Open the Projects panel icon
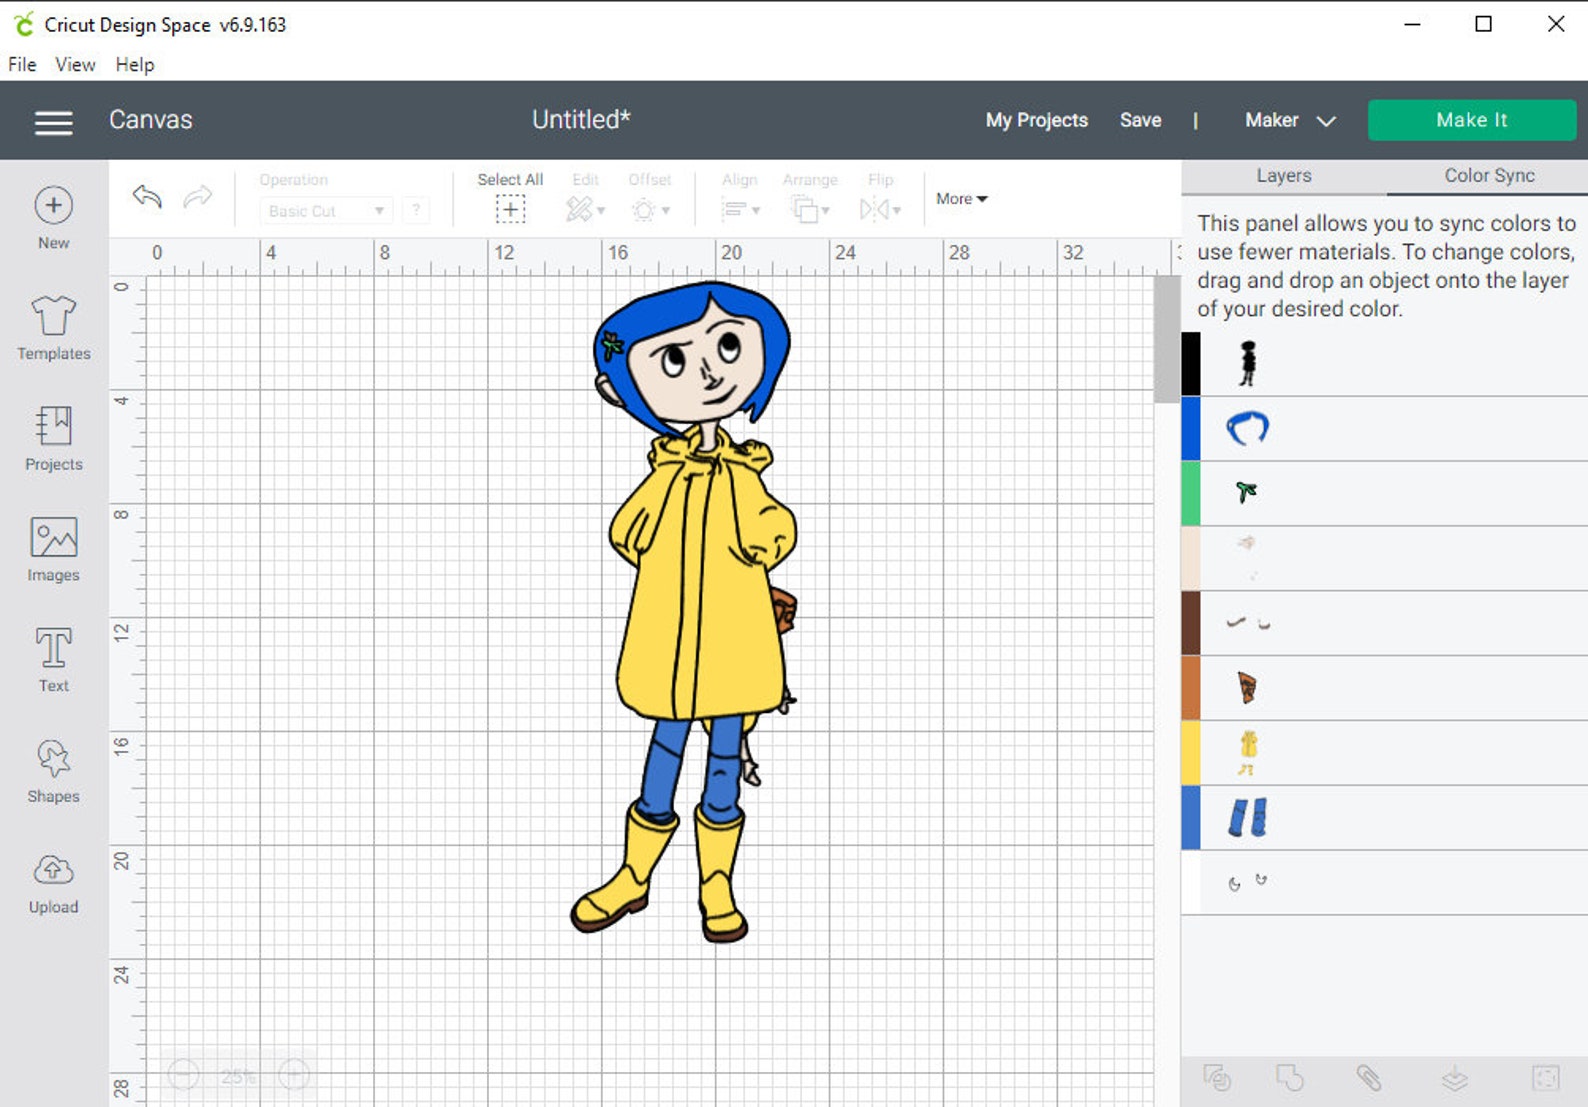The width and height of the screenshot is (1588, 1107). pos(53,426)
